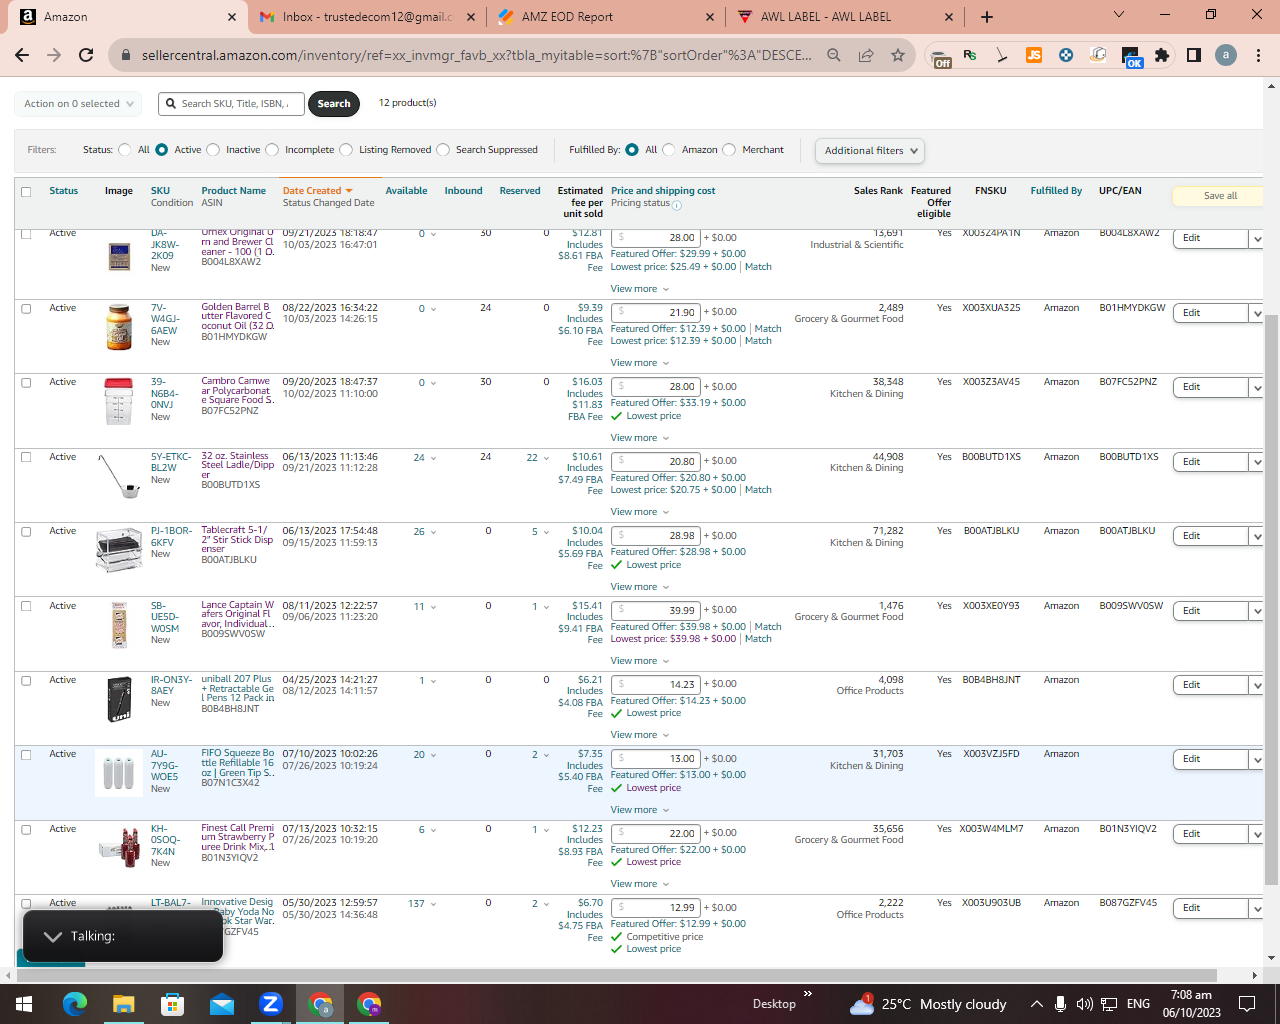Bookmark this page with the star icon
Image resolution: width=1280 pixels, height=1024 pixels.
pyautogui.click(x=898, y=55)
